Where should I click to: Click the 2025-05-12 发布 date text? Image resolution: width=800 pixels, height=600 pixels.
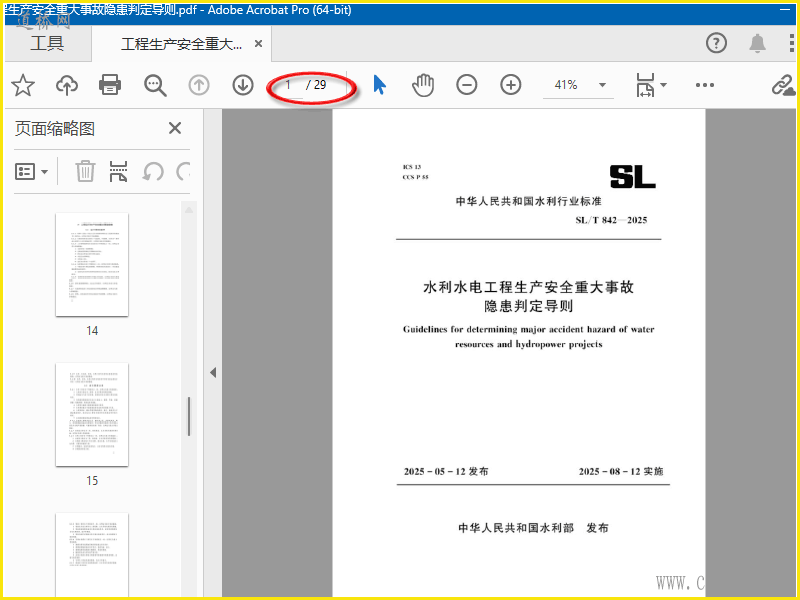(446, 471)
